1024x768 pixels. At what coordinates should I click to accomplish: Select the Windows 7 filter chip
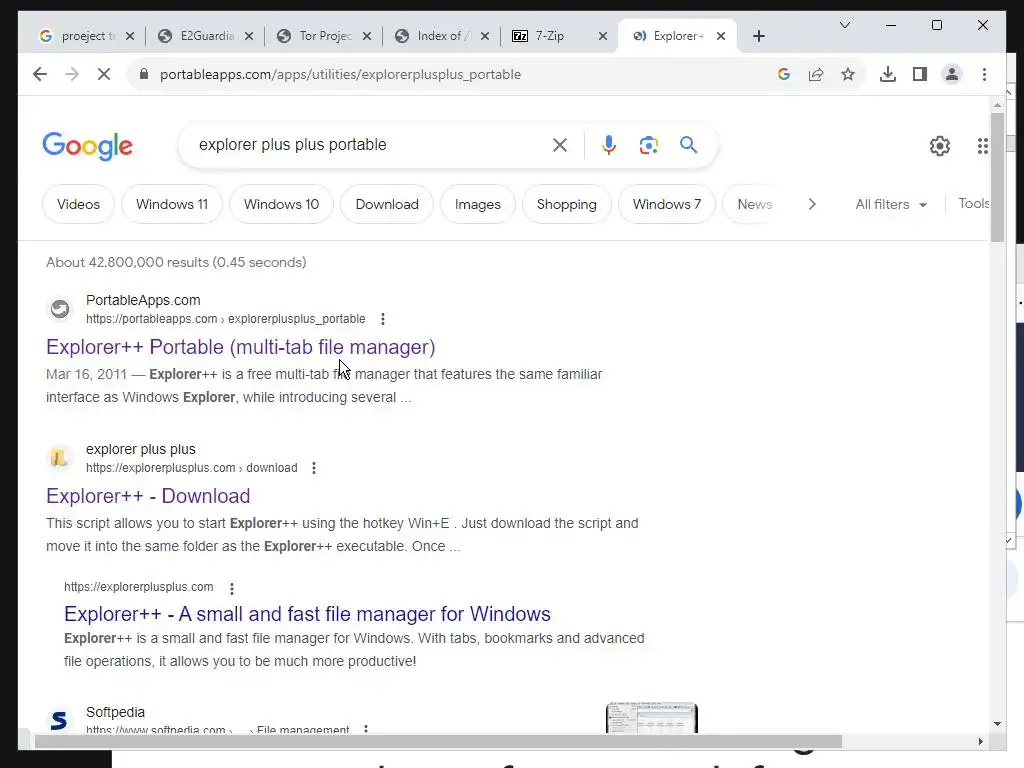click(667, 204)
